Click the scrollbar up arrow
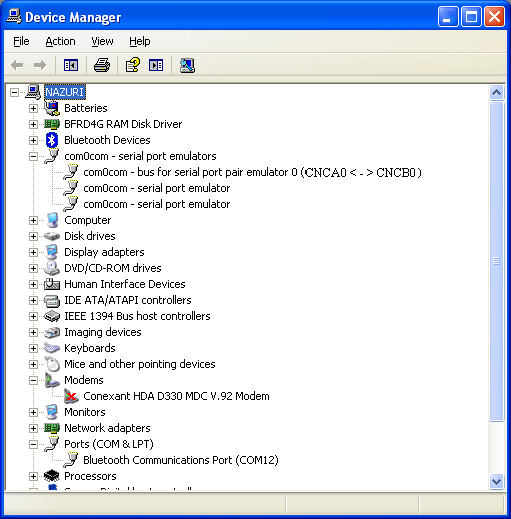Viewport: 511px width, 519px height. 496,92
